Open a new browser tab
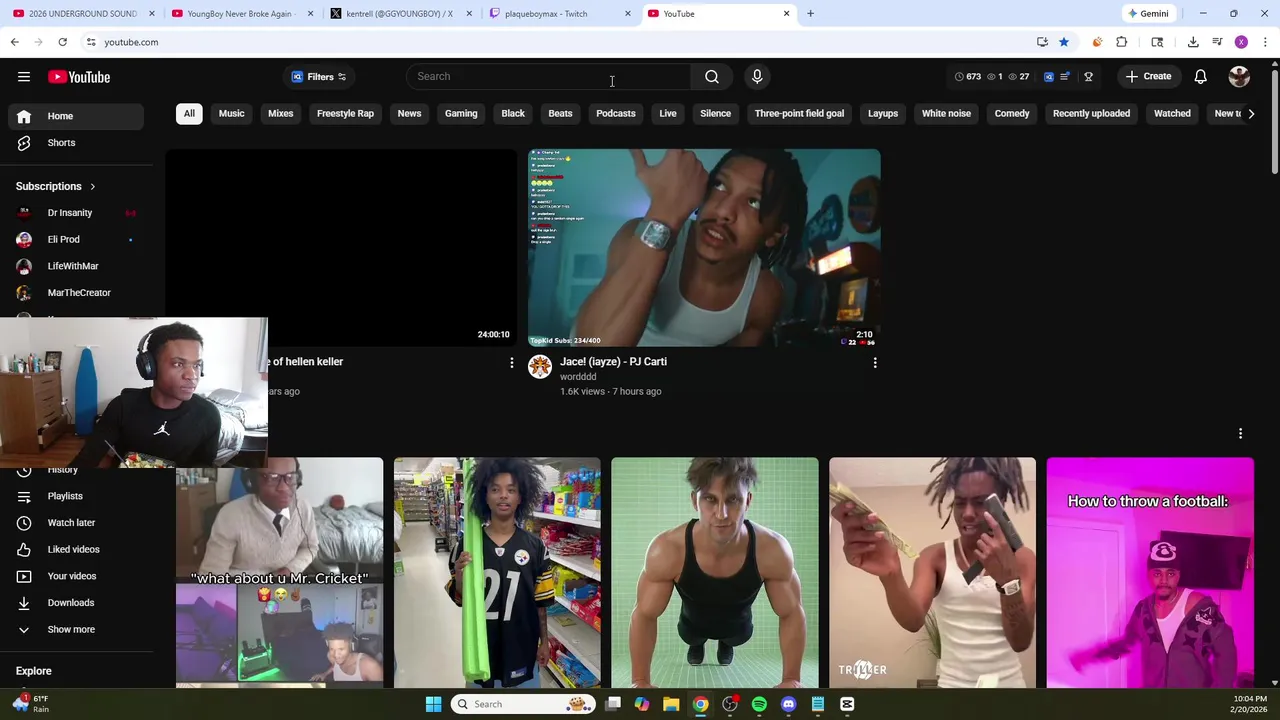Image resolution: width=1280 pixels, height=720 pixels. [x=810, y=14]
